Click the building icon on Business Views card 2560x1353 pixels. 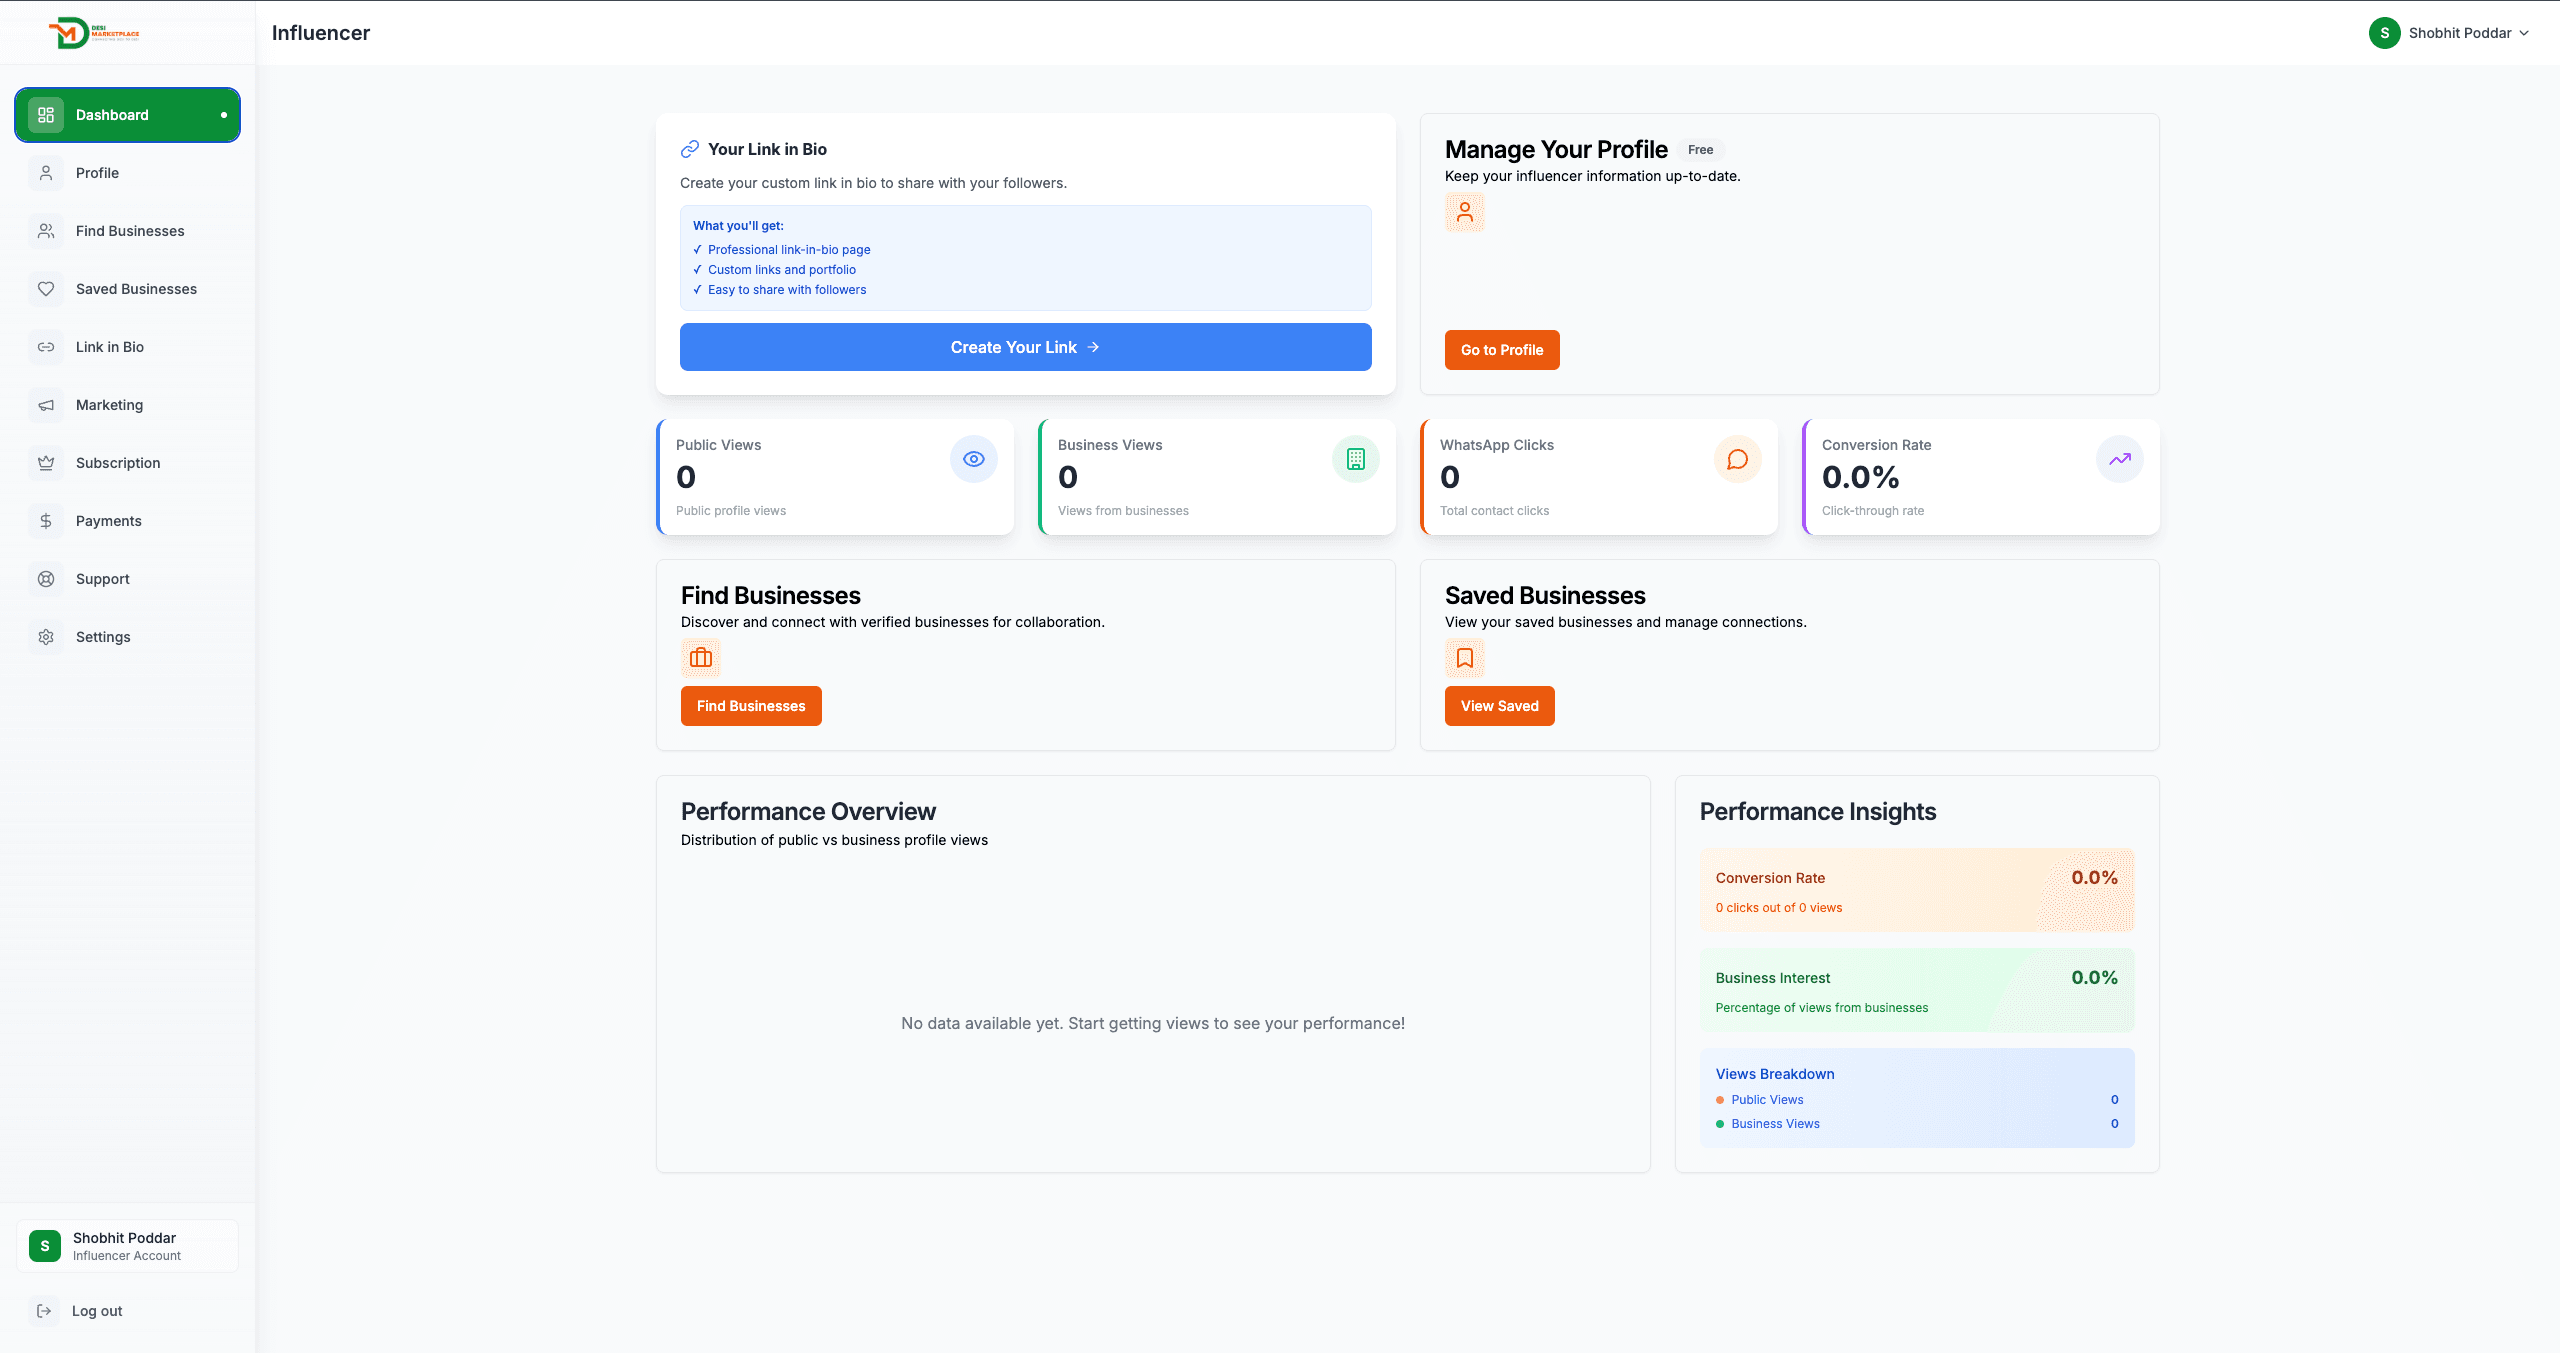point(1356,459)
